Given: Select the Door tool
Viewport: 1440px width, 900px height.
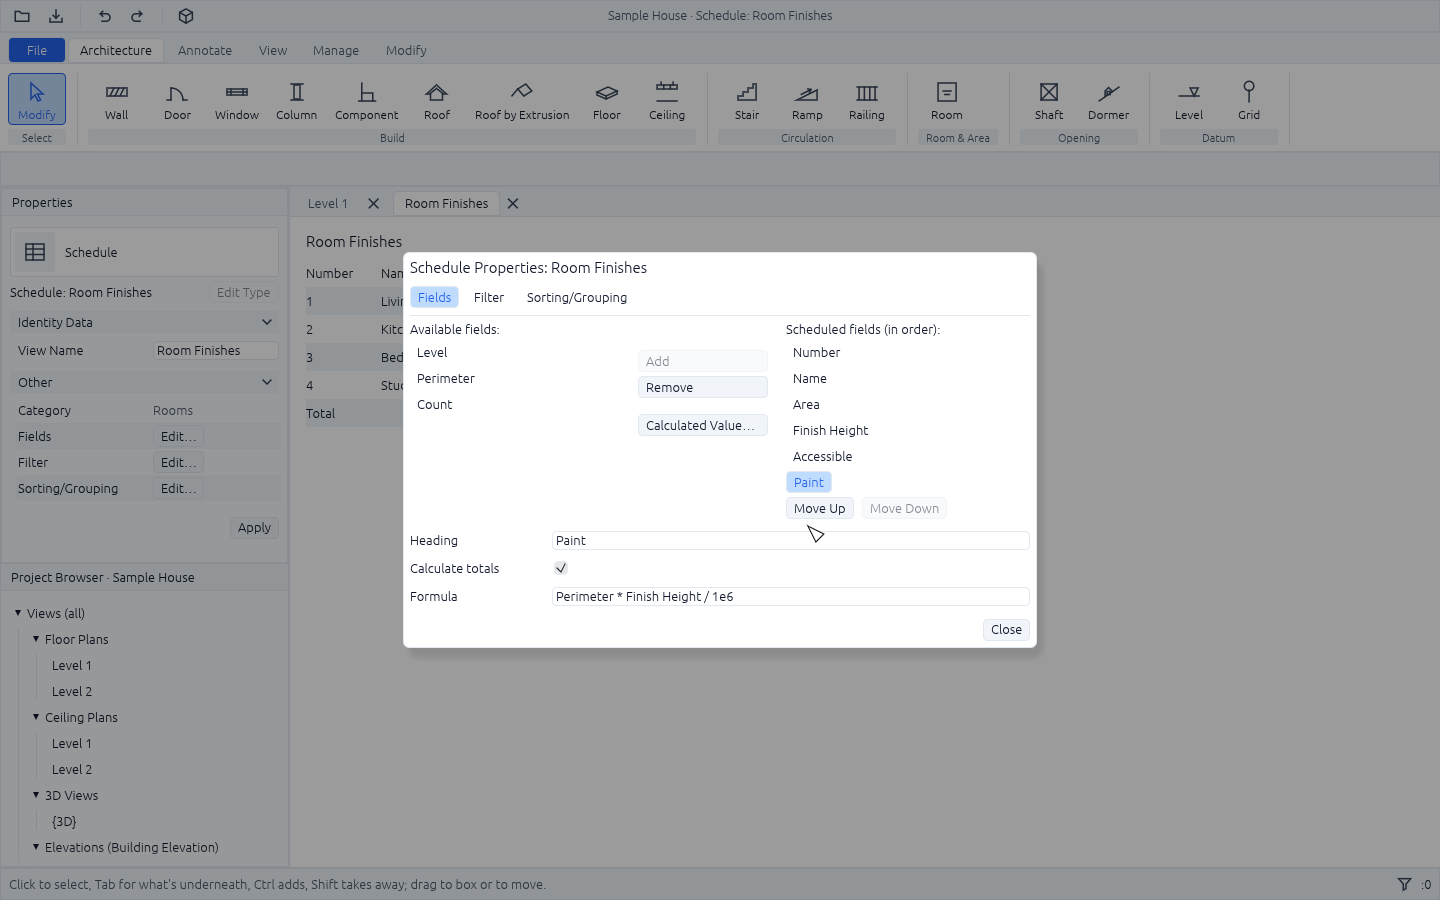Looking at the screenshot, I should point(177,100).
